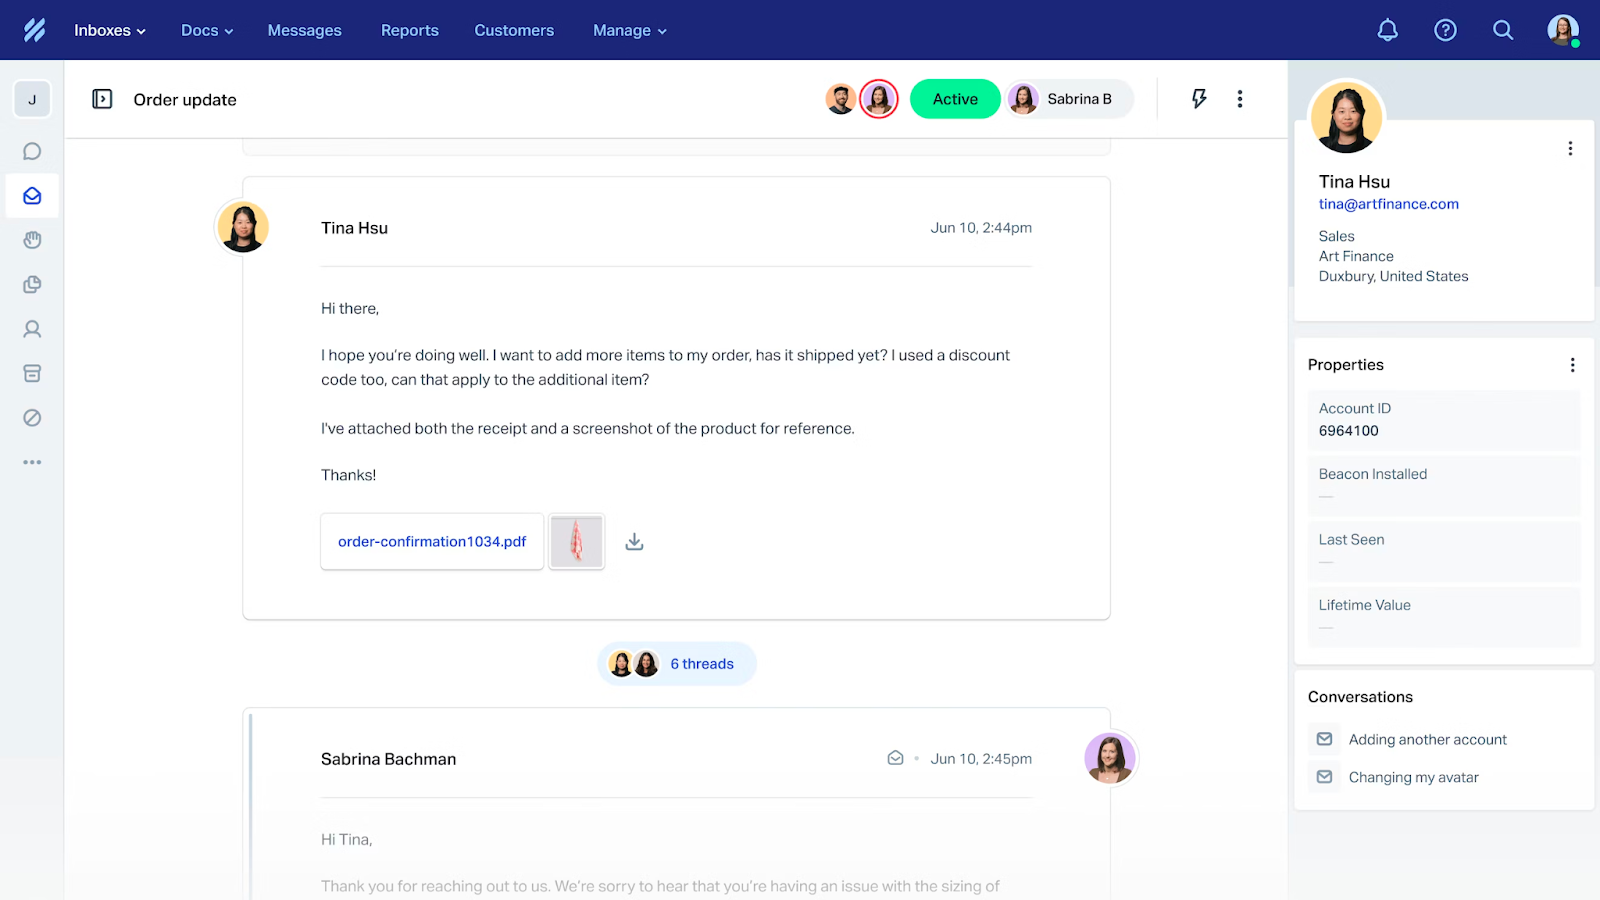Image resolution: width=1600 pixels, height=900 pixels.
Task: Open the sidebar spam blocked-circle icon
Action: [x=32, y=418]
